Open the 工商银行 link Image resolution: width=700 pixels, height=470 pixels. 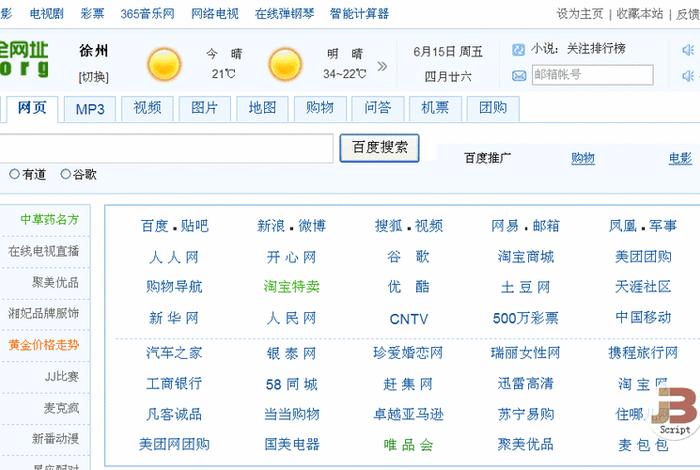click(174, 384)
